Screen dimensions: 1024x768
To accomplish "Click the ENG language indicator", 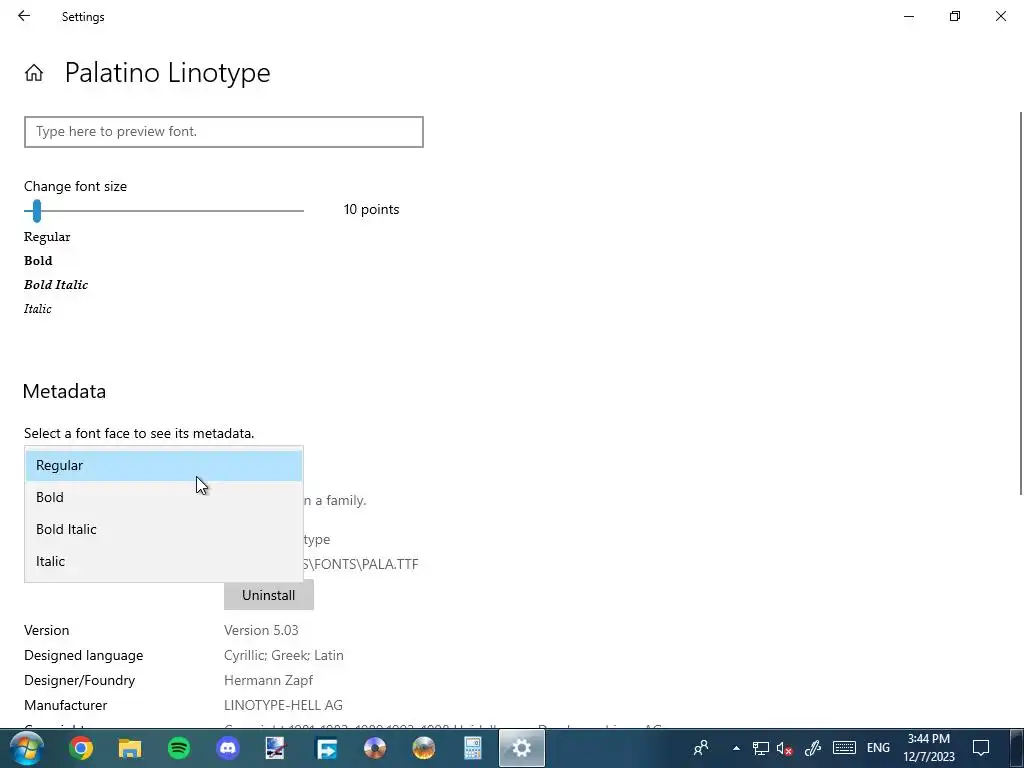I will (x=878, y=748).
